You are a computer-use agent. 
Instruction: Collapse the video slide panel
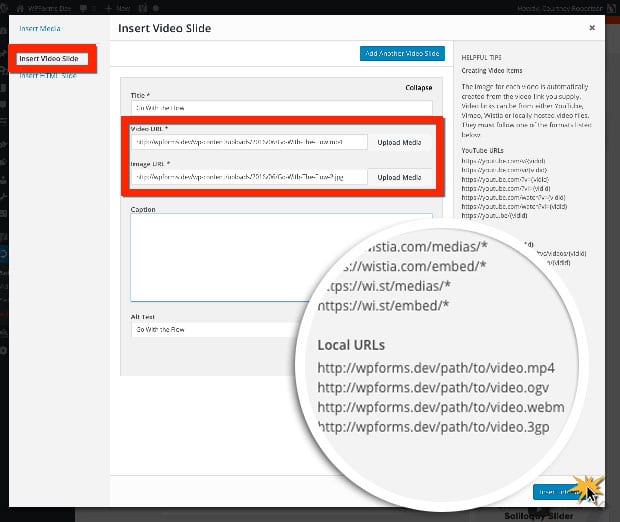[x=418, y=87]
